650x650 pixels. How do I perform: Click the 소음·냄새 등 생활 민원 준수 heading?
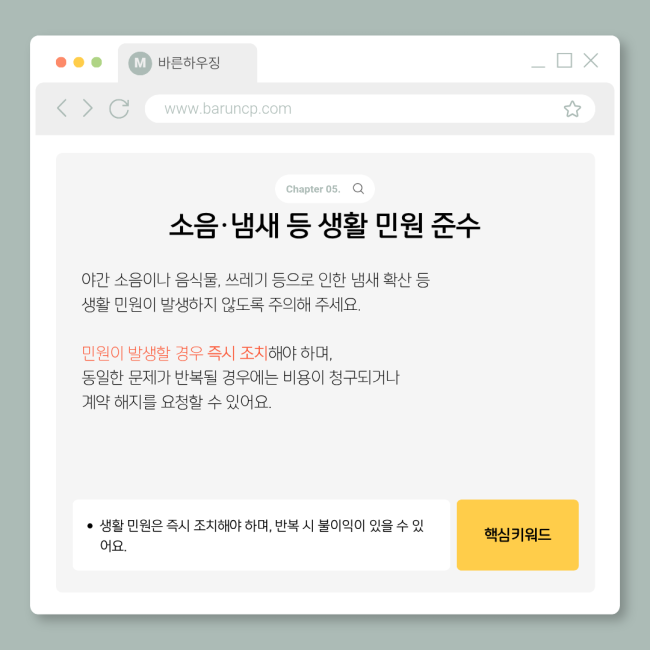(325, 226)
